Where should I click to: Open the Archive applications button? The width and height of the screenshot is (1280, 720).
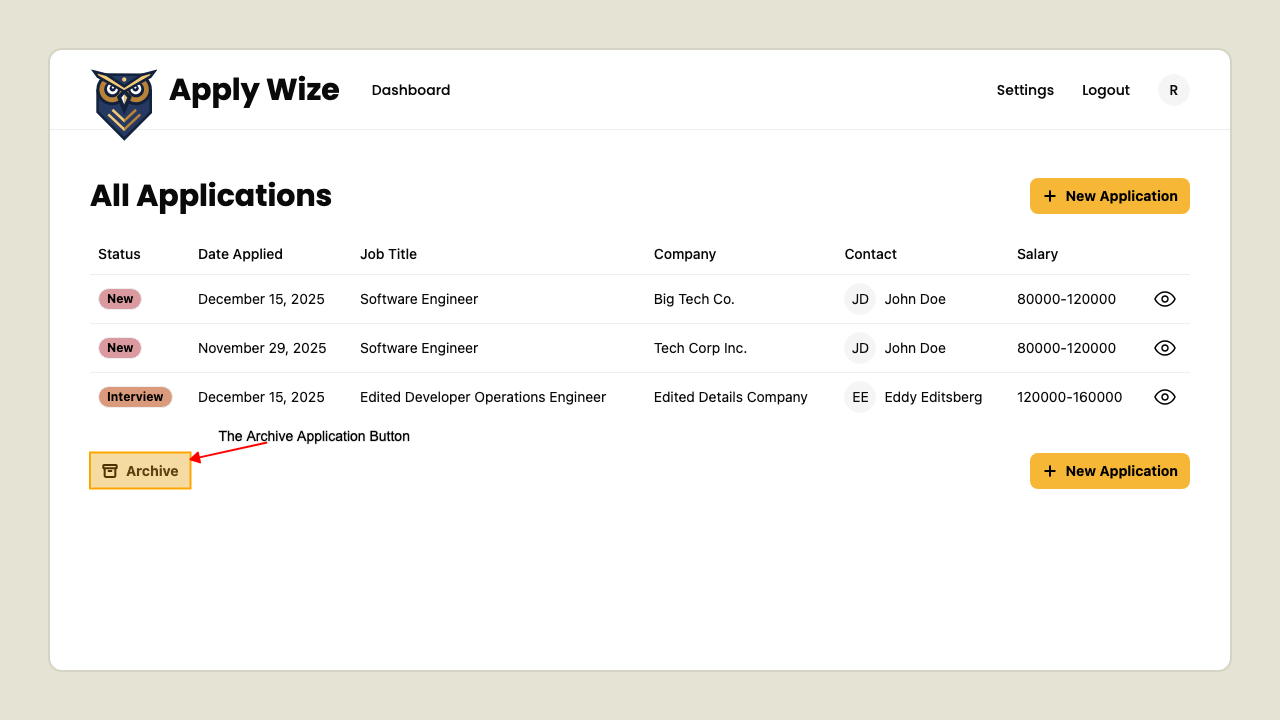pos(140,471)
